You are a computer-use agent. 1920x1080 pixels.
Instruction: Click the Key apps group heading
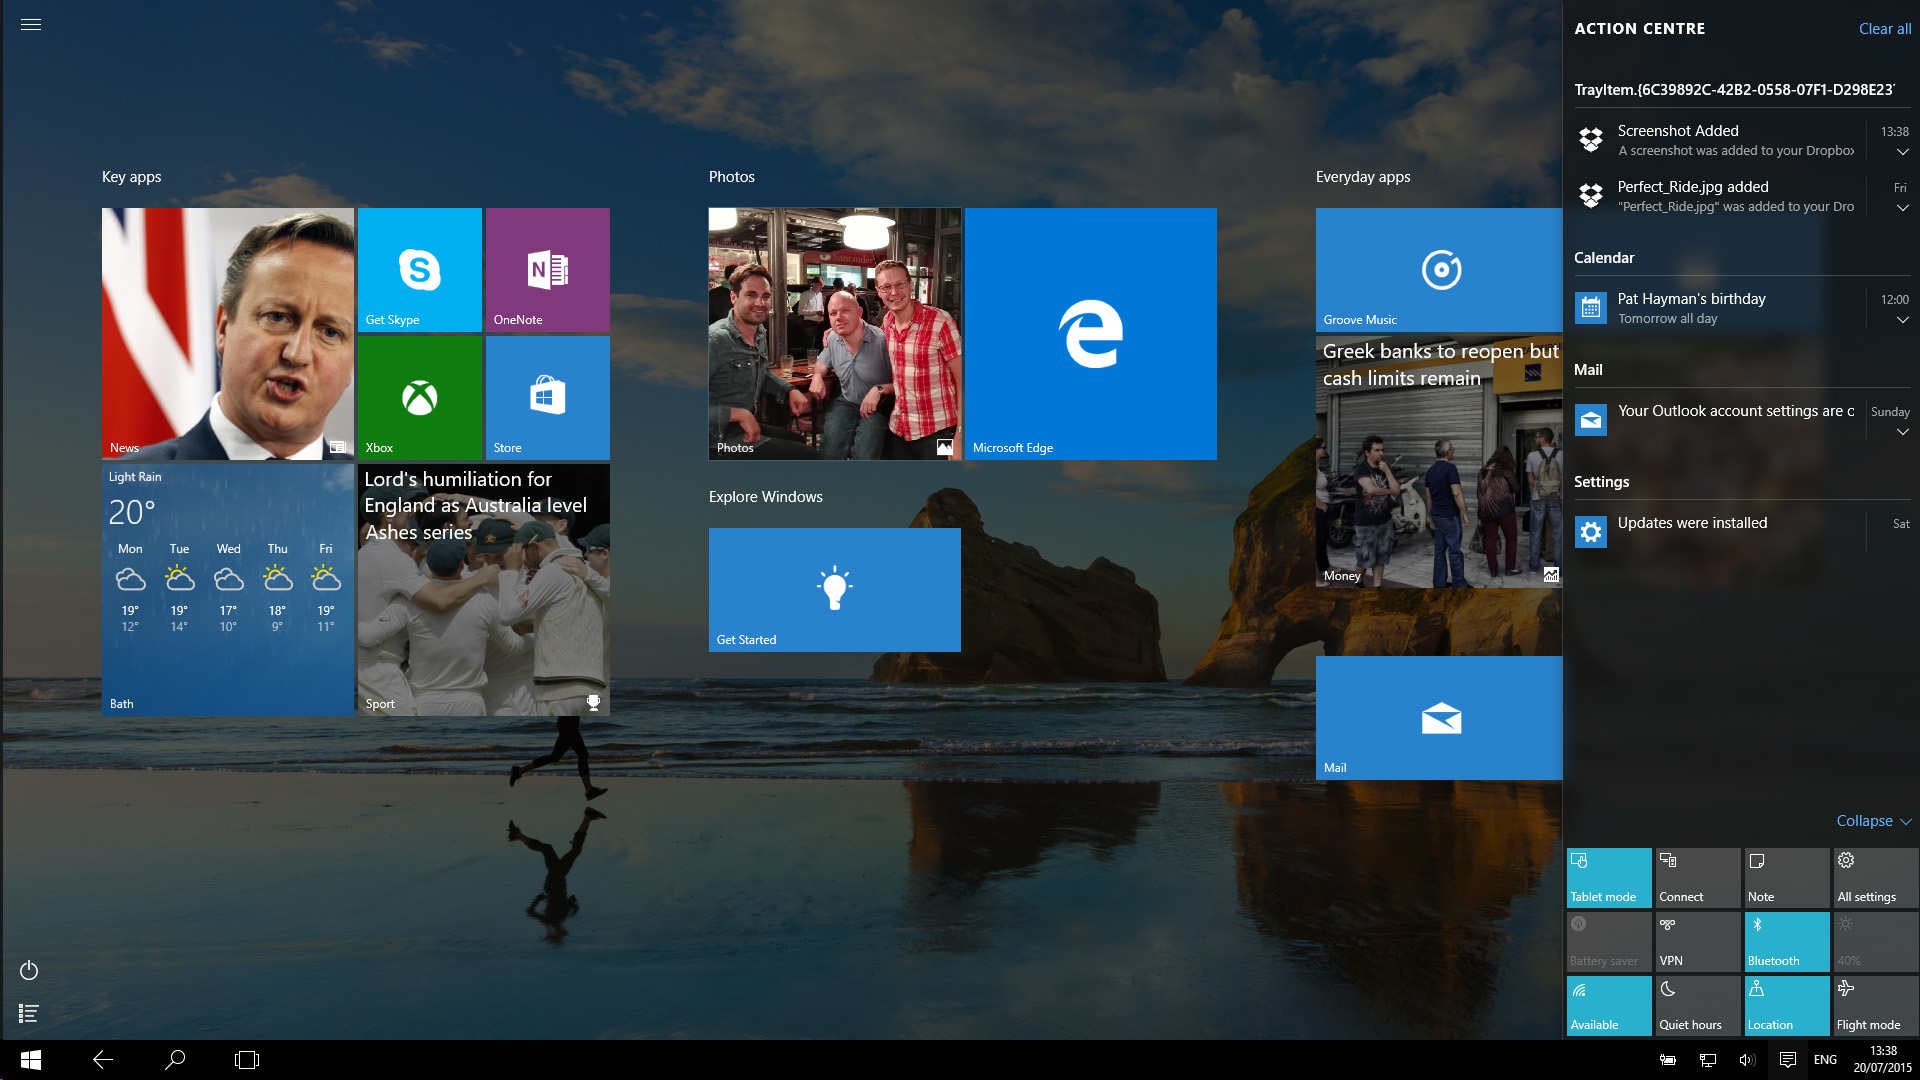point(131,177)
